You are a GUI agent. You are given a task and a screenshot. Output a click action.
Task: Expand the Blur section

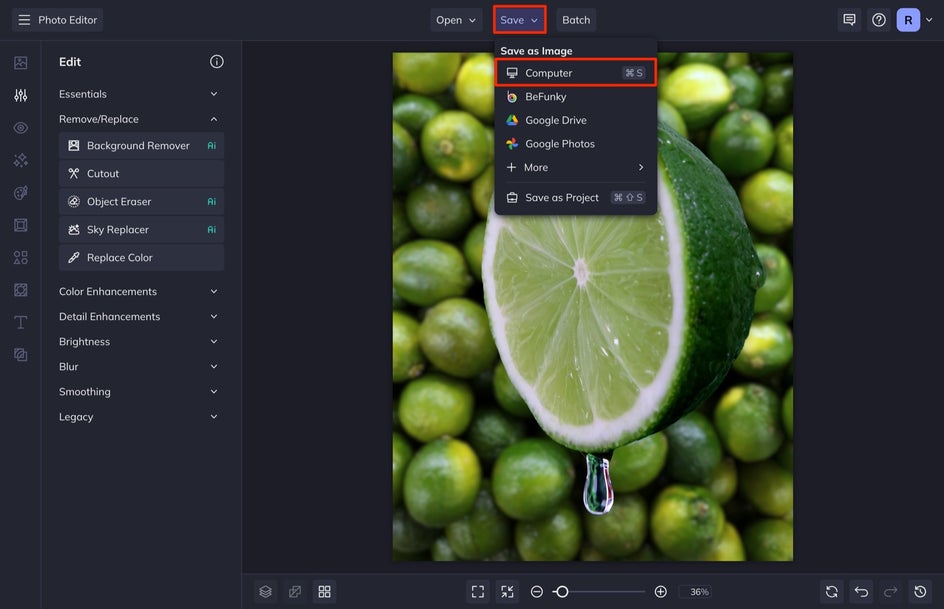click(x=138, y=366)
